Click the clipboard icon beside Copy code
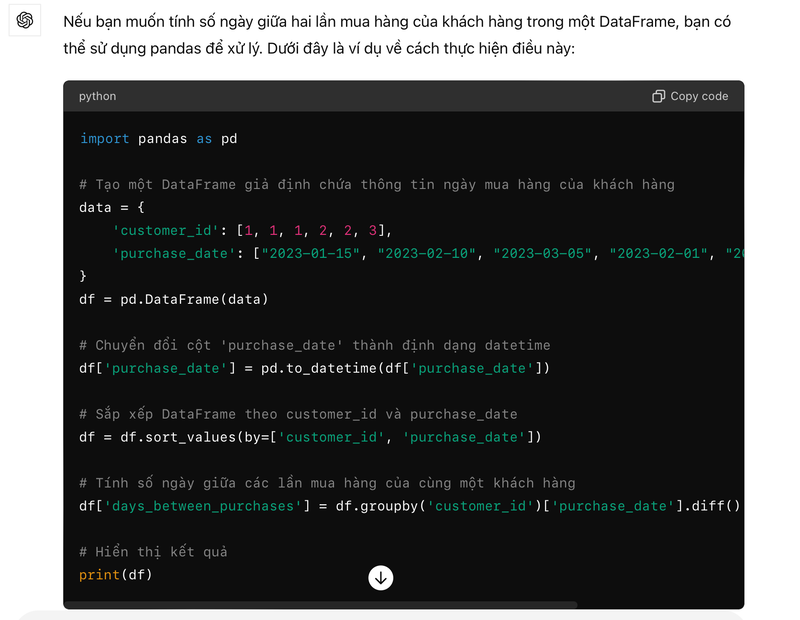 click(658, 96)
